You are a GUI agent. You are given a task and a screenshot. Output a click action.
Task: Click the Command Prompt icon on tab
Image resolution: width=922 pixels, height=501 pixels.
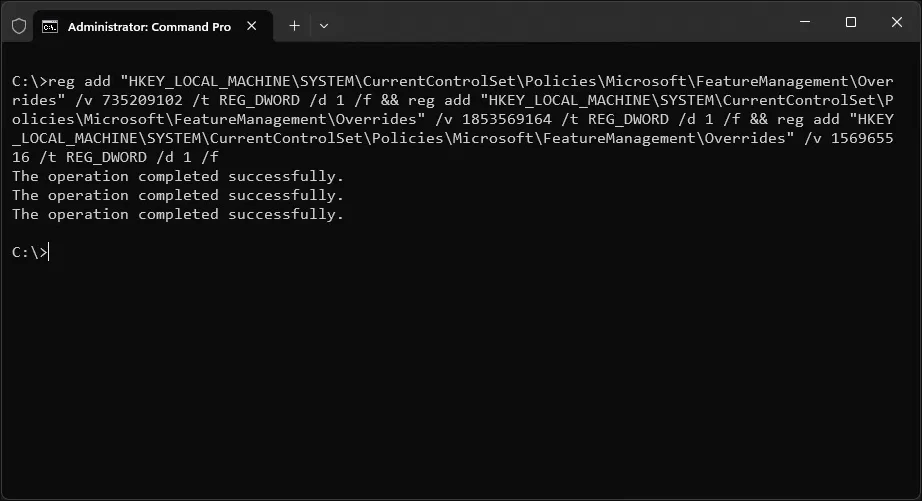tap(50, 26)
